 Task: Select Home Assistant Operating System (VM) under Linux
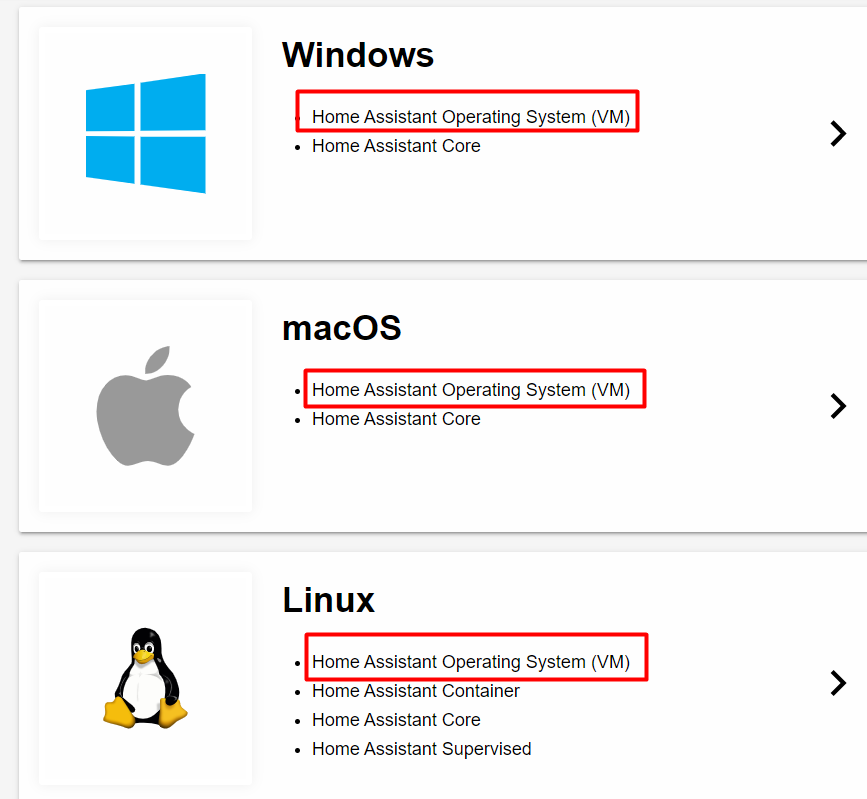[x=471, y=662]
